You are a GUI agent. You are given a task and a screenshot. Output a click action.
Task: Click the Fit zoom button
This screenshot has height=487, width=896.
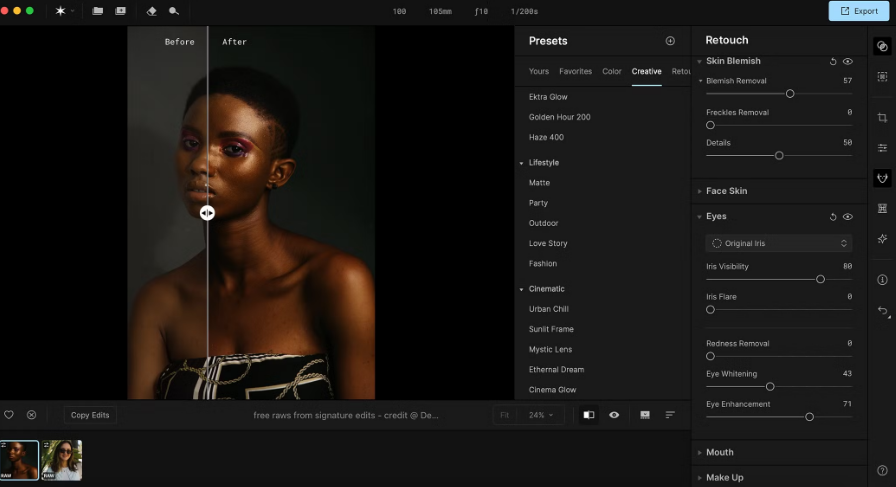(x=505, y=415)
